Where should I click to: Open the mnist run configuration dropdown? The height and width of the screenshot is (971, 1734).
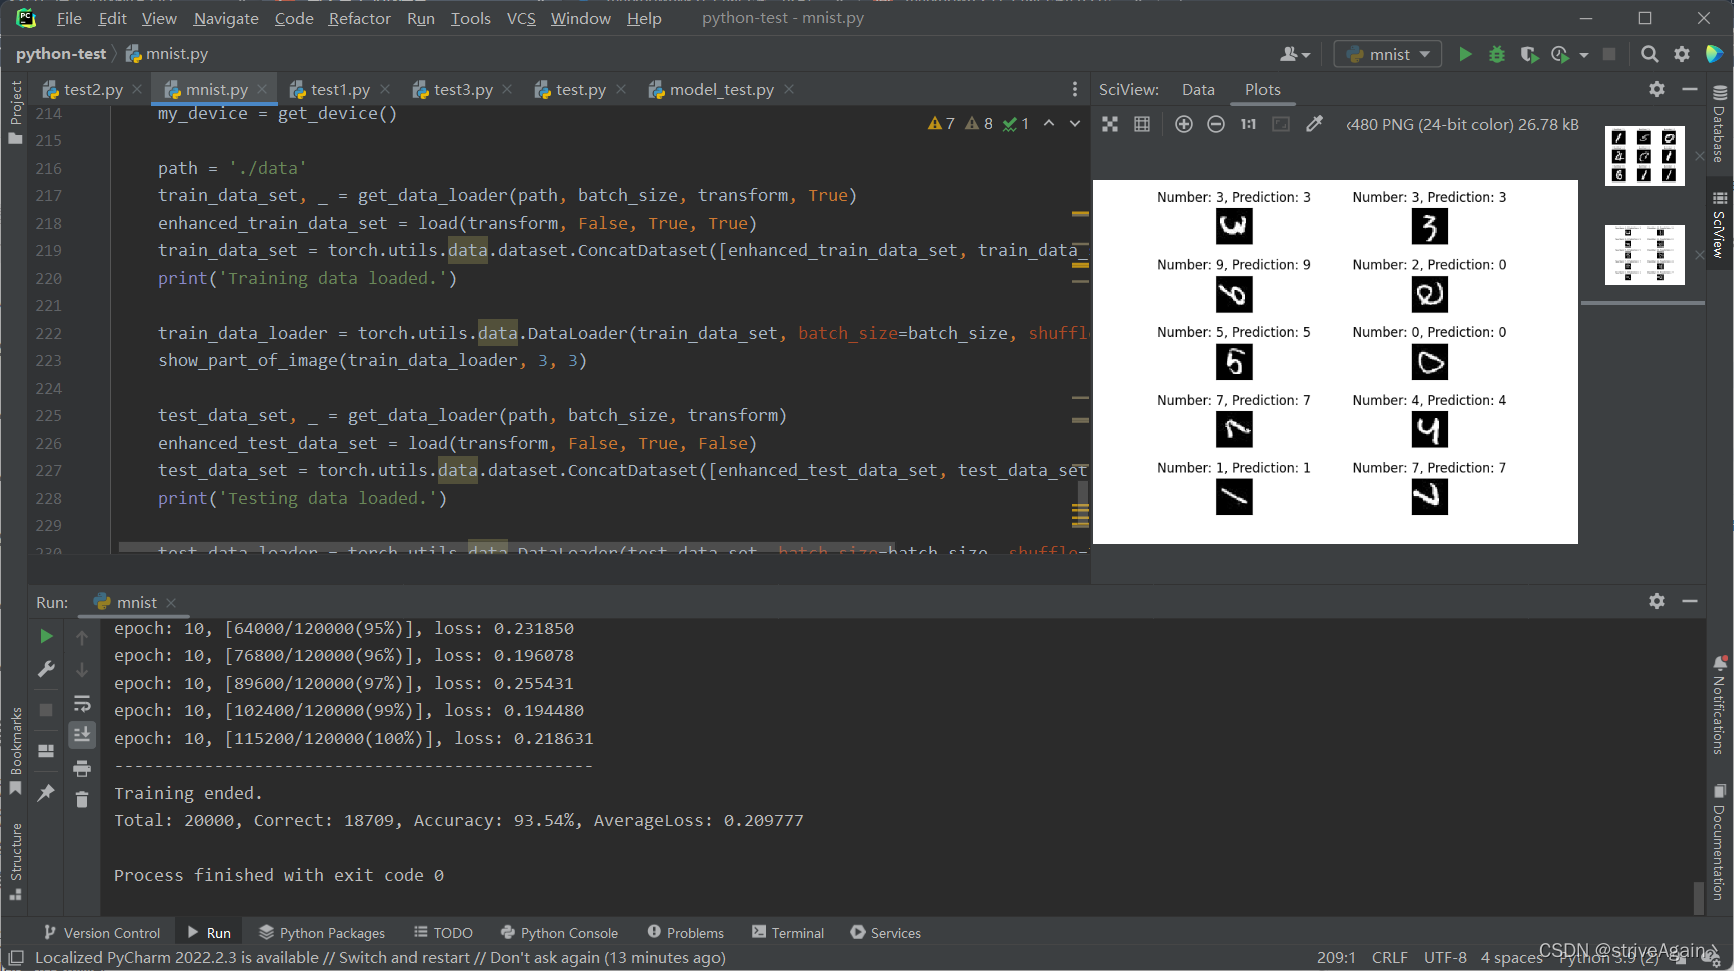point(1388,54)
